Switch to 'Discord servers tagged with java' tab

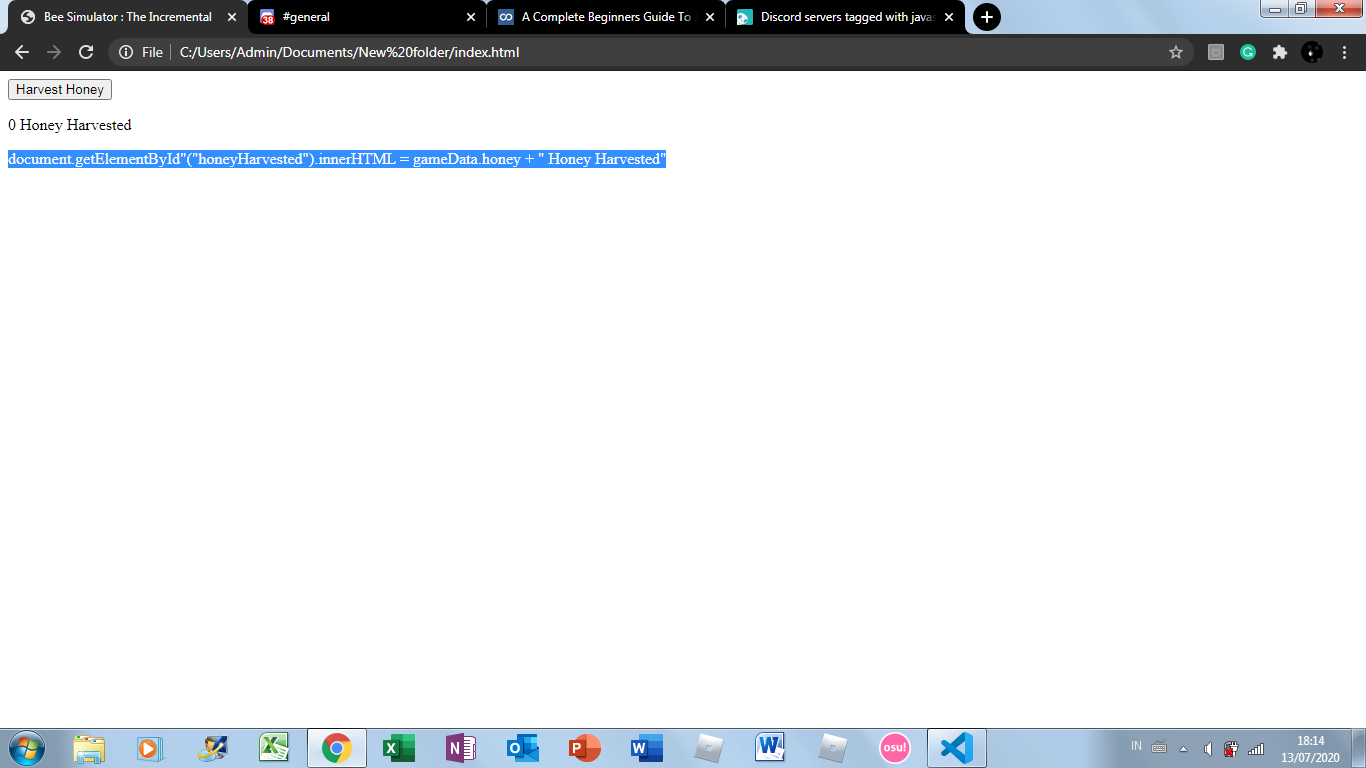click(x=846, y=17)
